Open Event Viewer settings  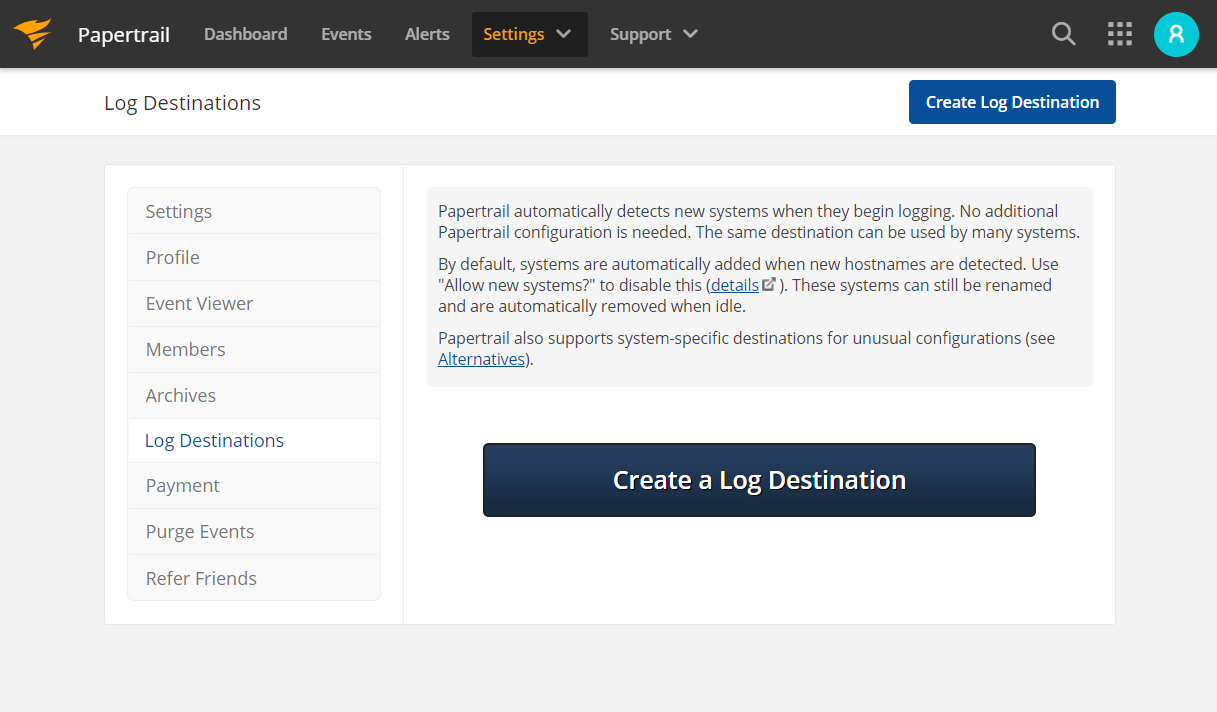tap(199, 303)
